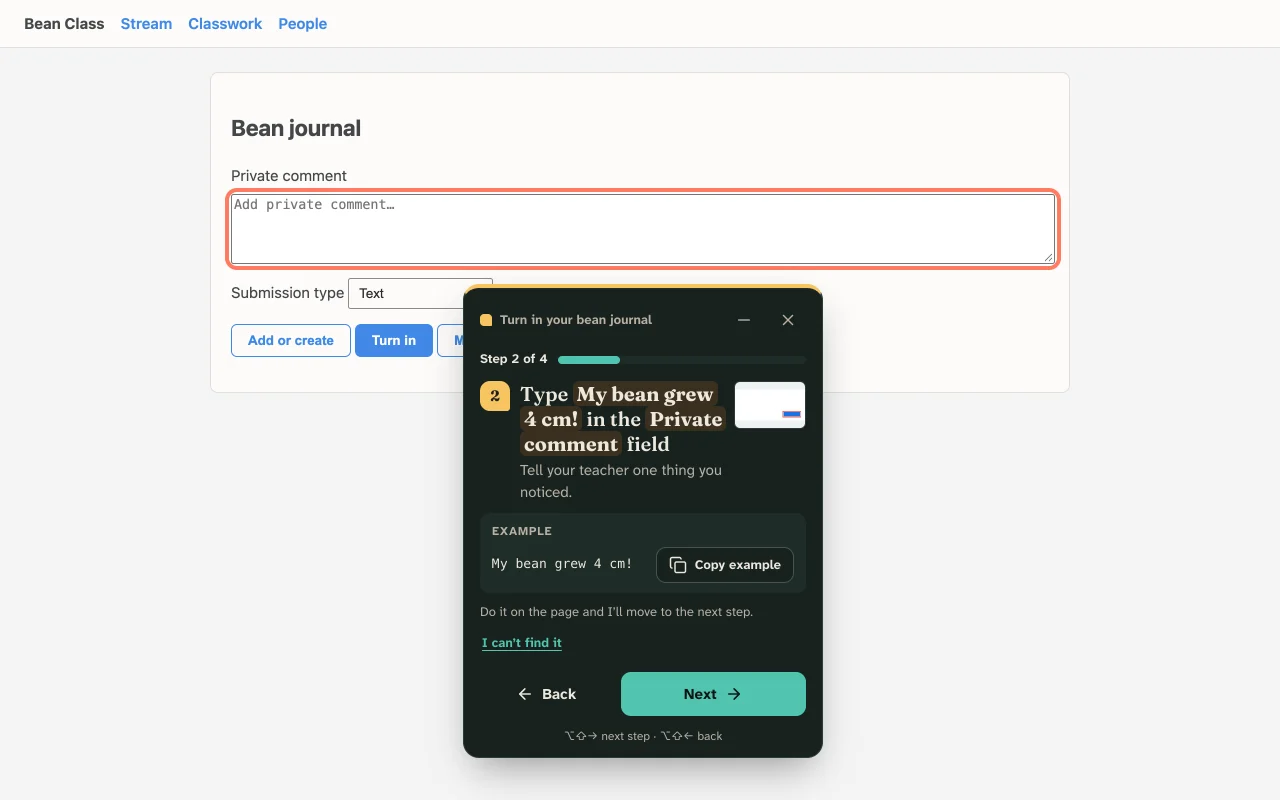Select the "Step 2 of 4" label
Image resolution: width=1280 pixels, height=800 pixels.
pos(514,359)
